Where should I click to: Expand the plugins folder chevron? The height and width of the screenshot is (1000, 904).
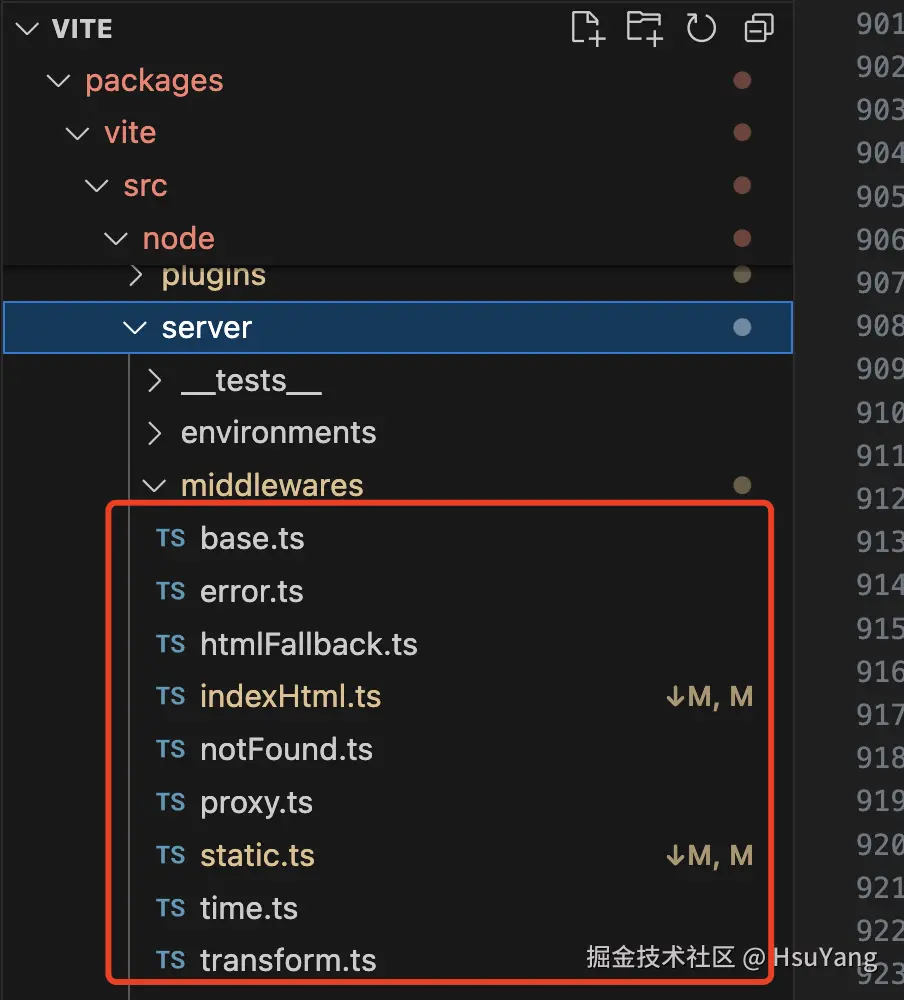136,275
